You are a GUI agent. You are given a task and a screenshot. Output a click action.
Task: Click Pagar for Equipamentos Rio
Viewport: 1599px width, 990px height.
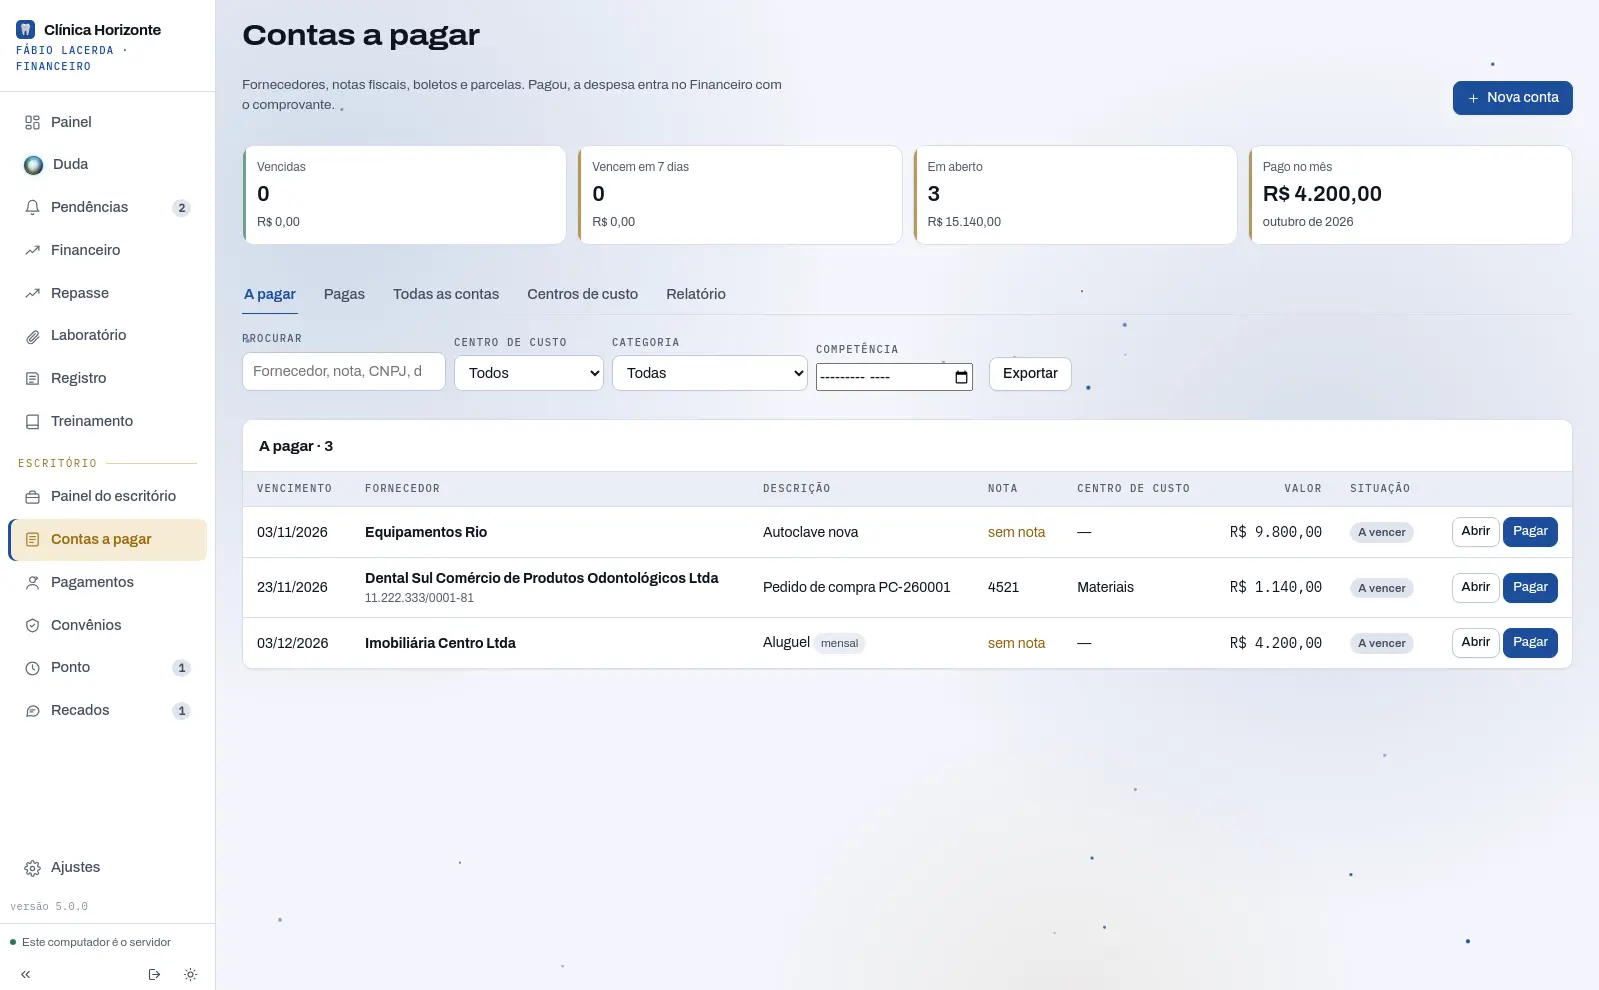(1530, 532)
